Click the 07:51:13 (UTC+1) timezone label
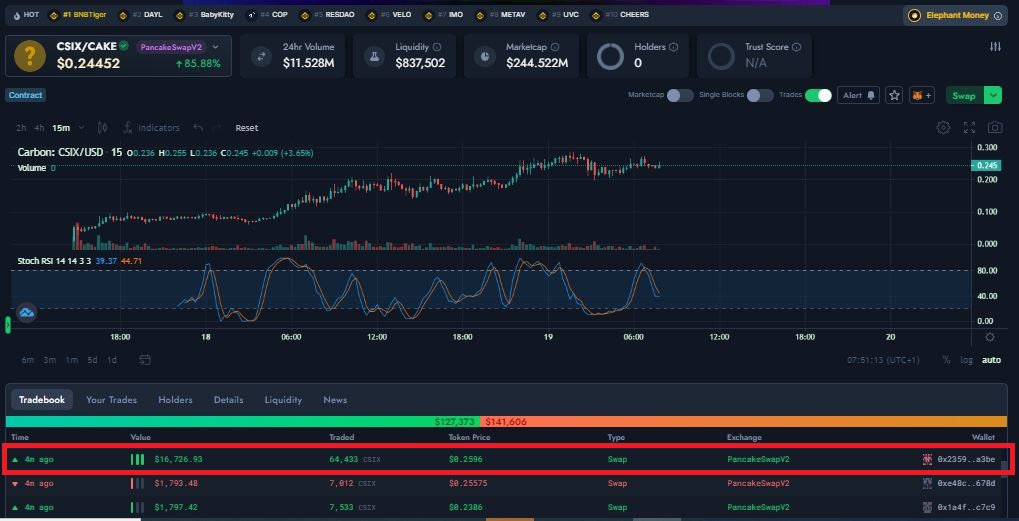 coord(884,359)
